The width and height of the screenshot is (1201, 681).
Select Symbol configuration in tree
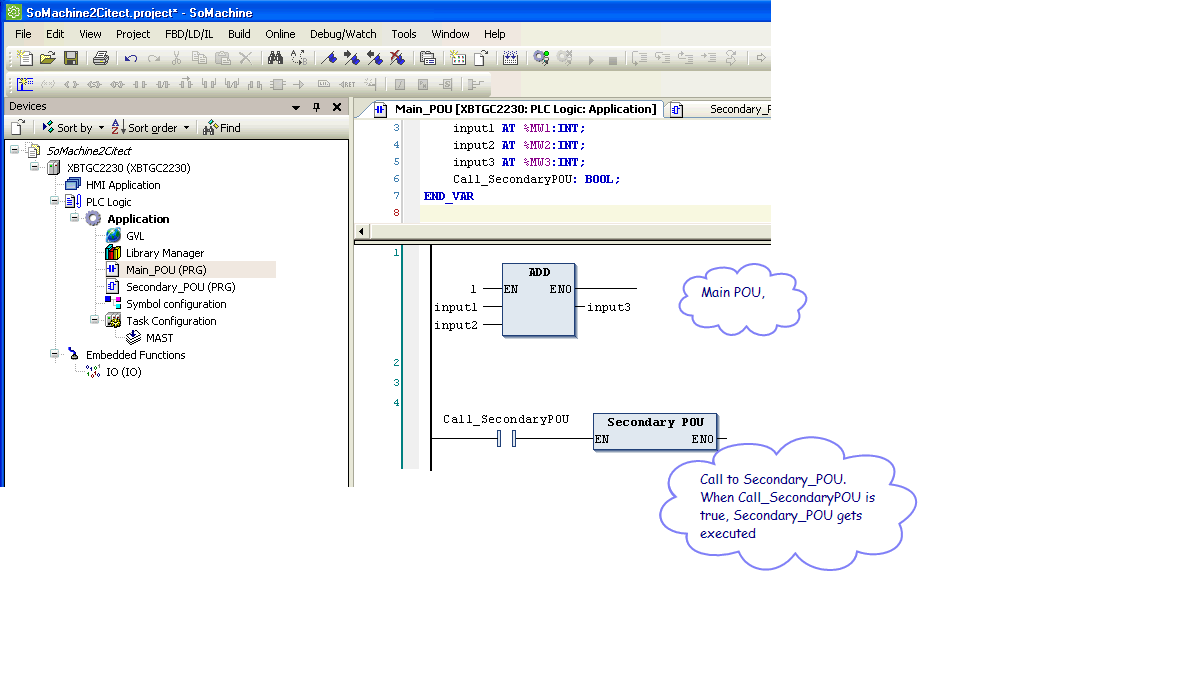coord(176,304)
